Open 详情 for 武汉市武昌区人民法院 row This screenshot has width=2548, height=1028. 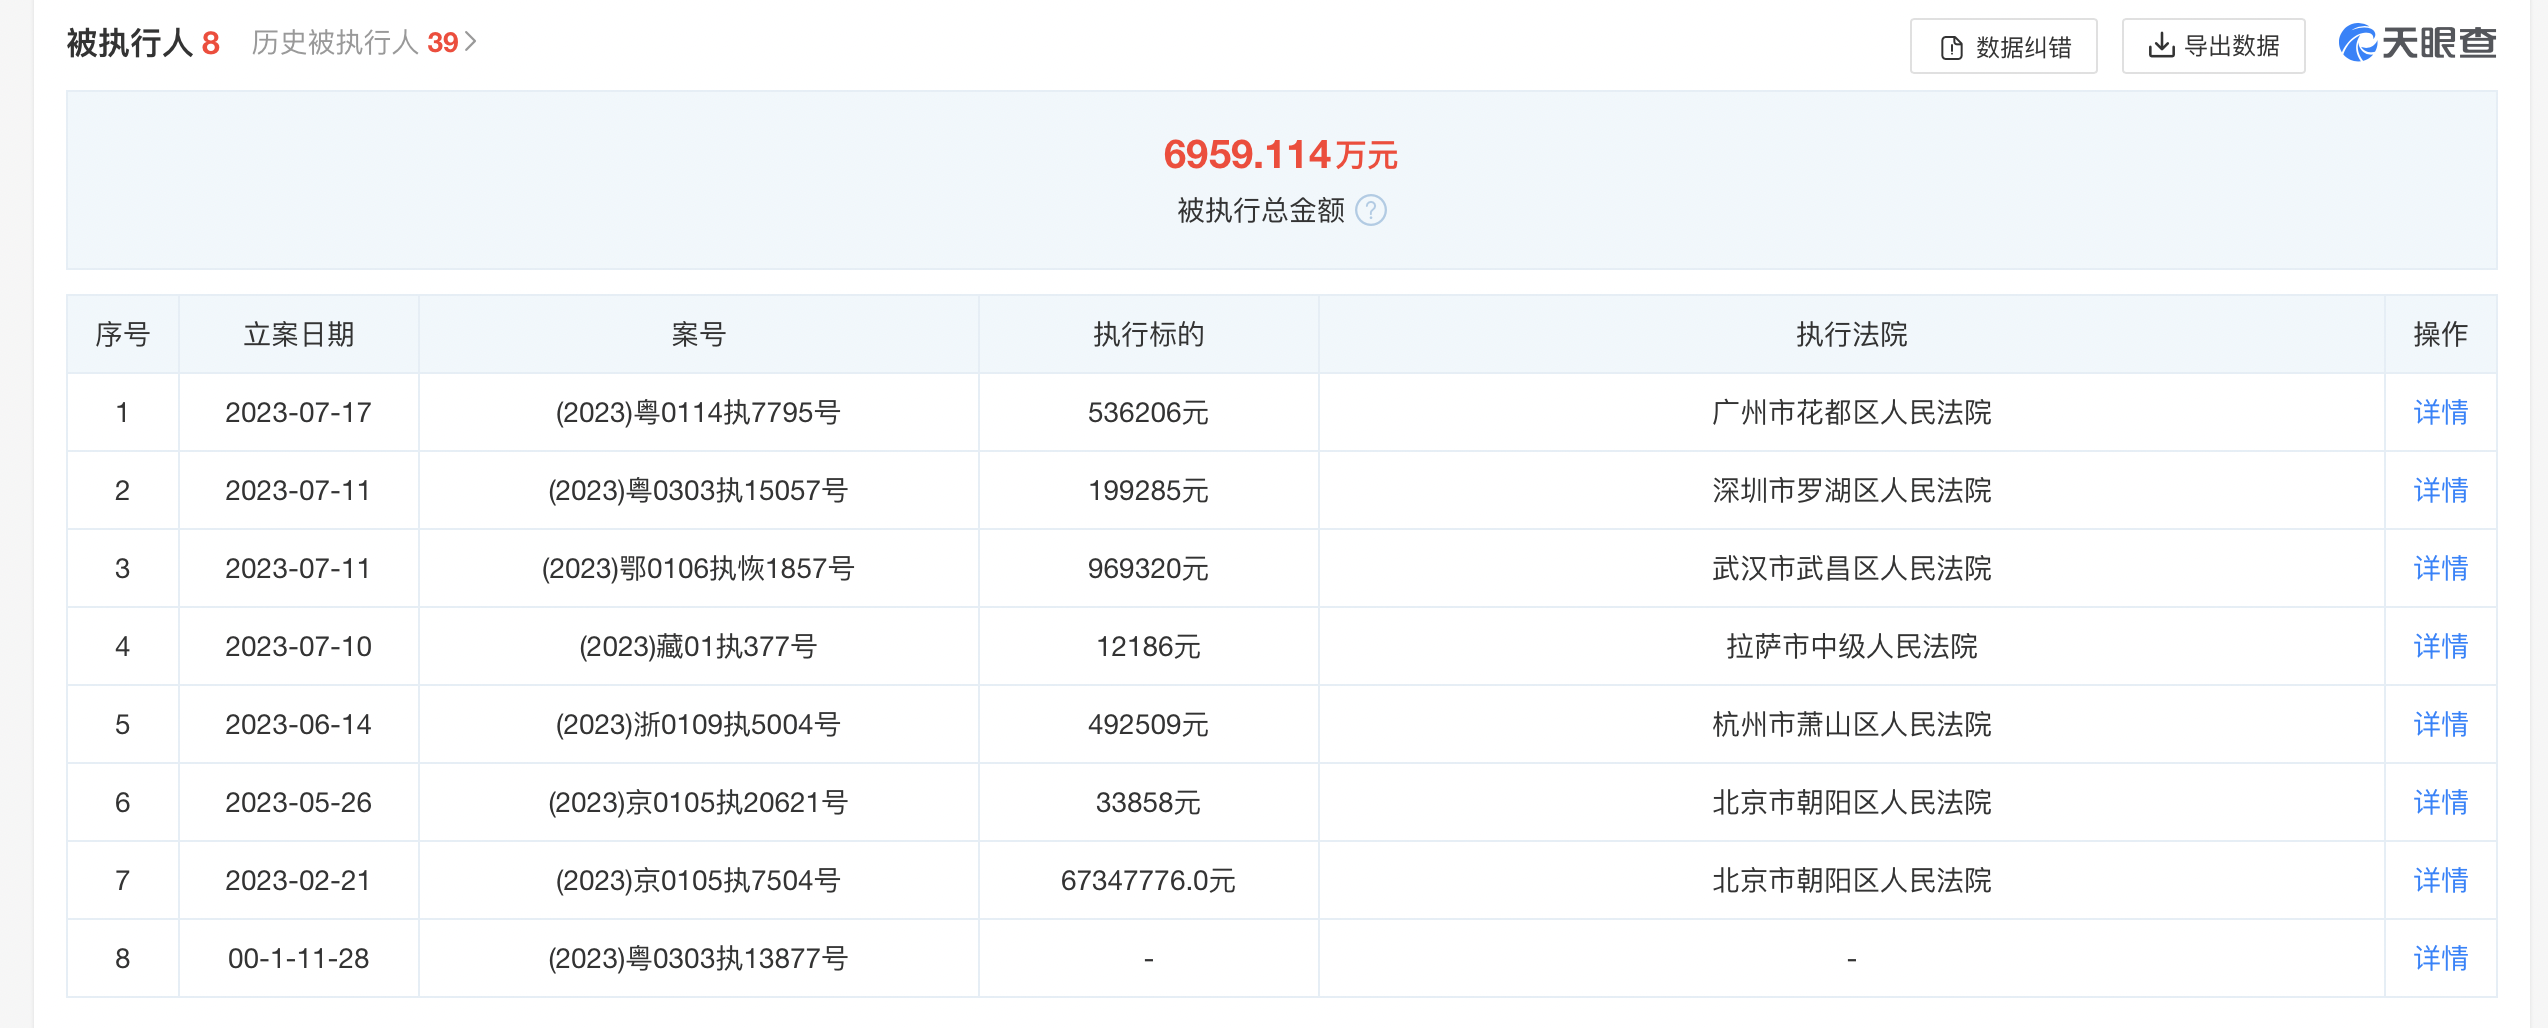click(2440, 568)
